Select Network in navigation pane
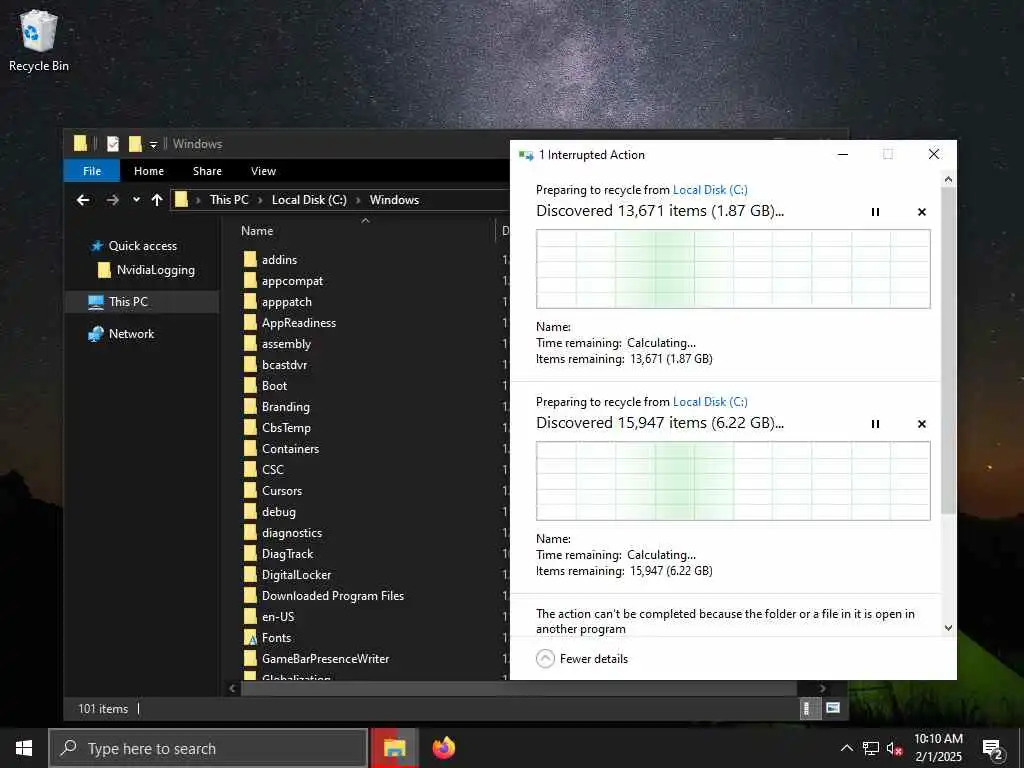This screenshot has height=768, width=1024. [x=131, y=334]
